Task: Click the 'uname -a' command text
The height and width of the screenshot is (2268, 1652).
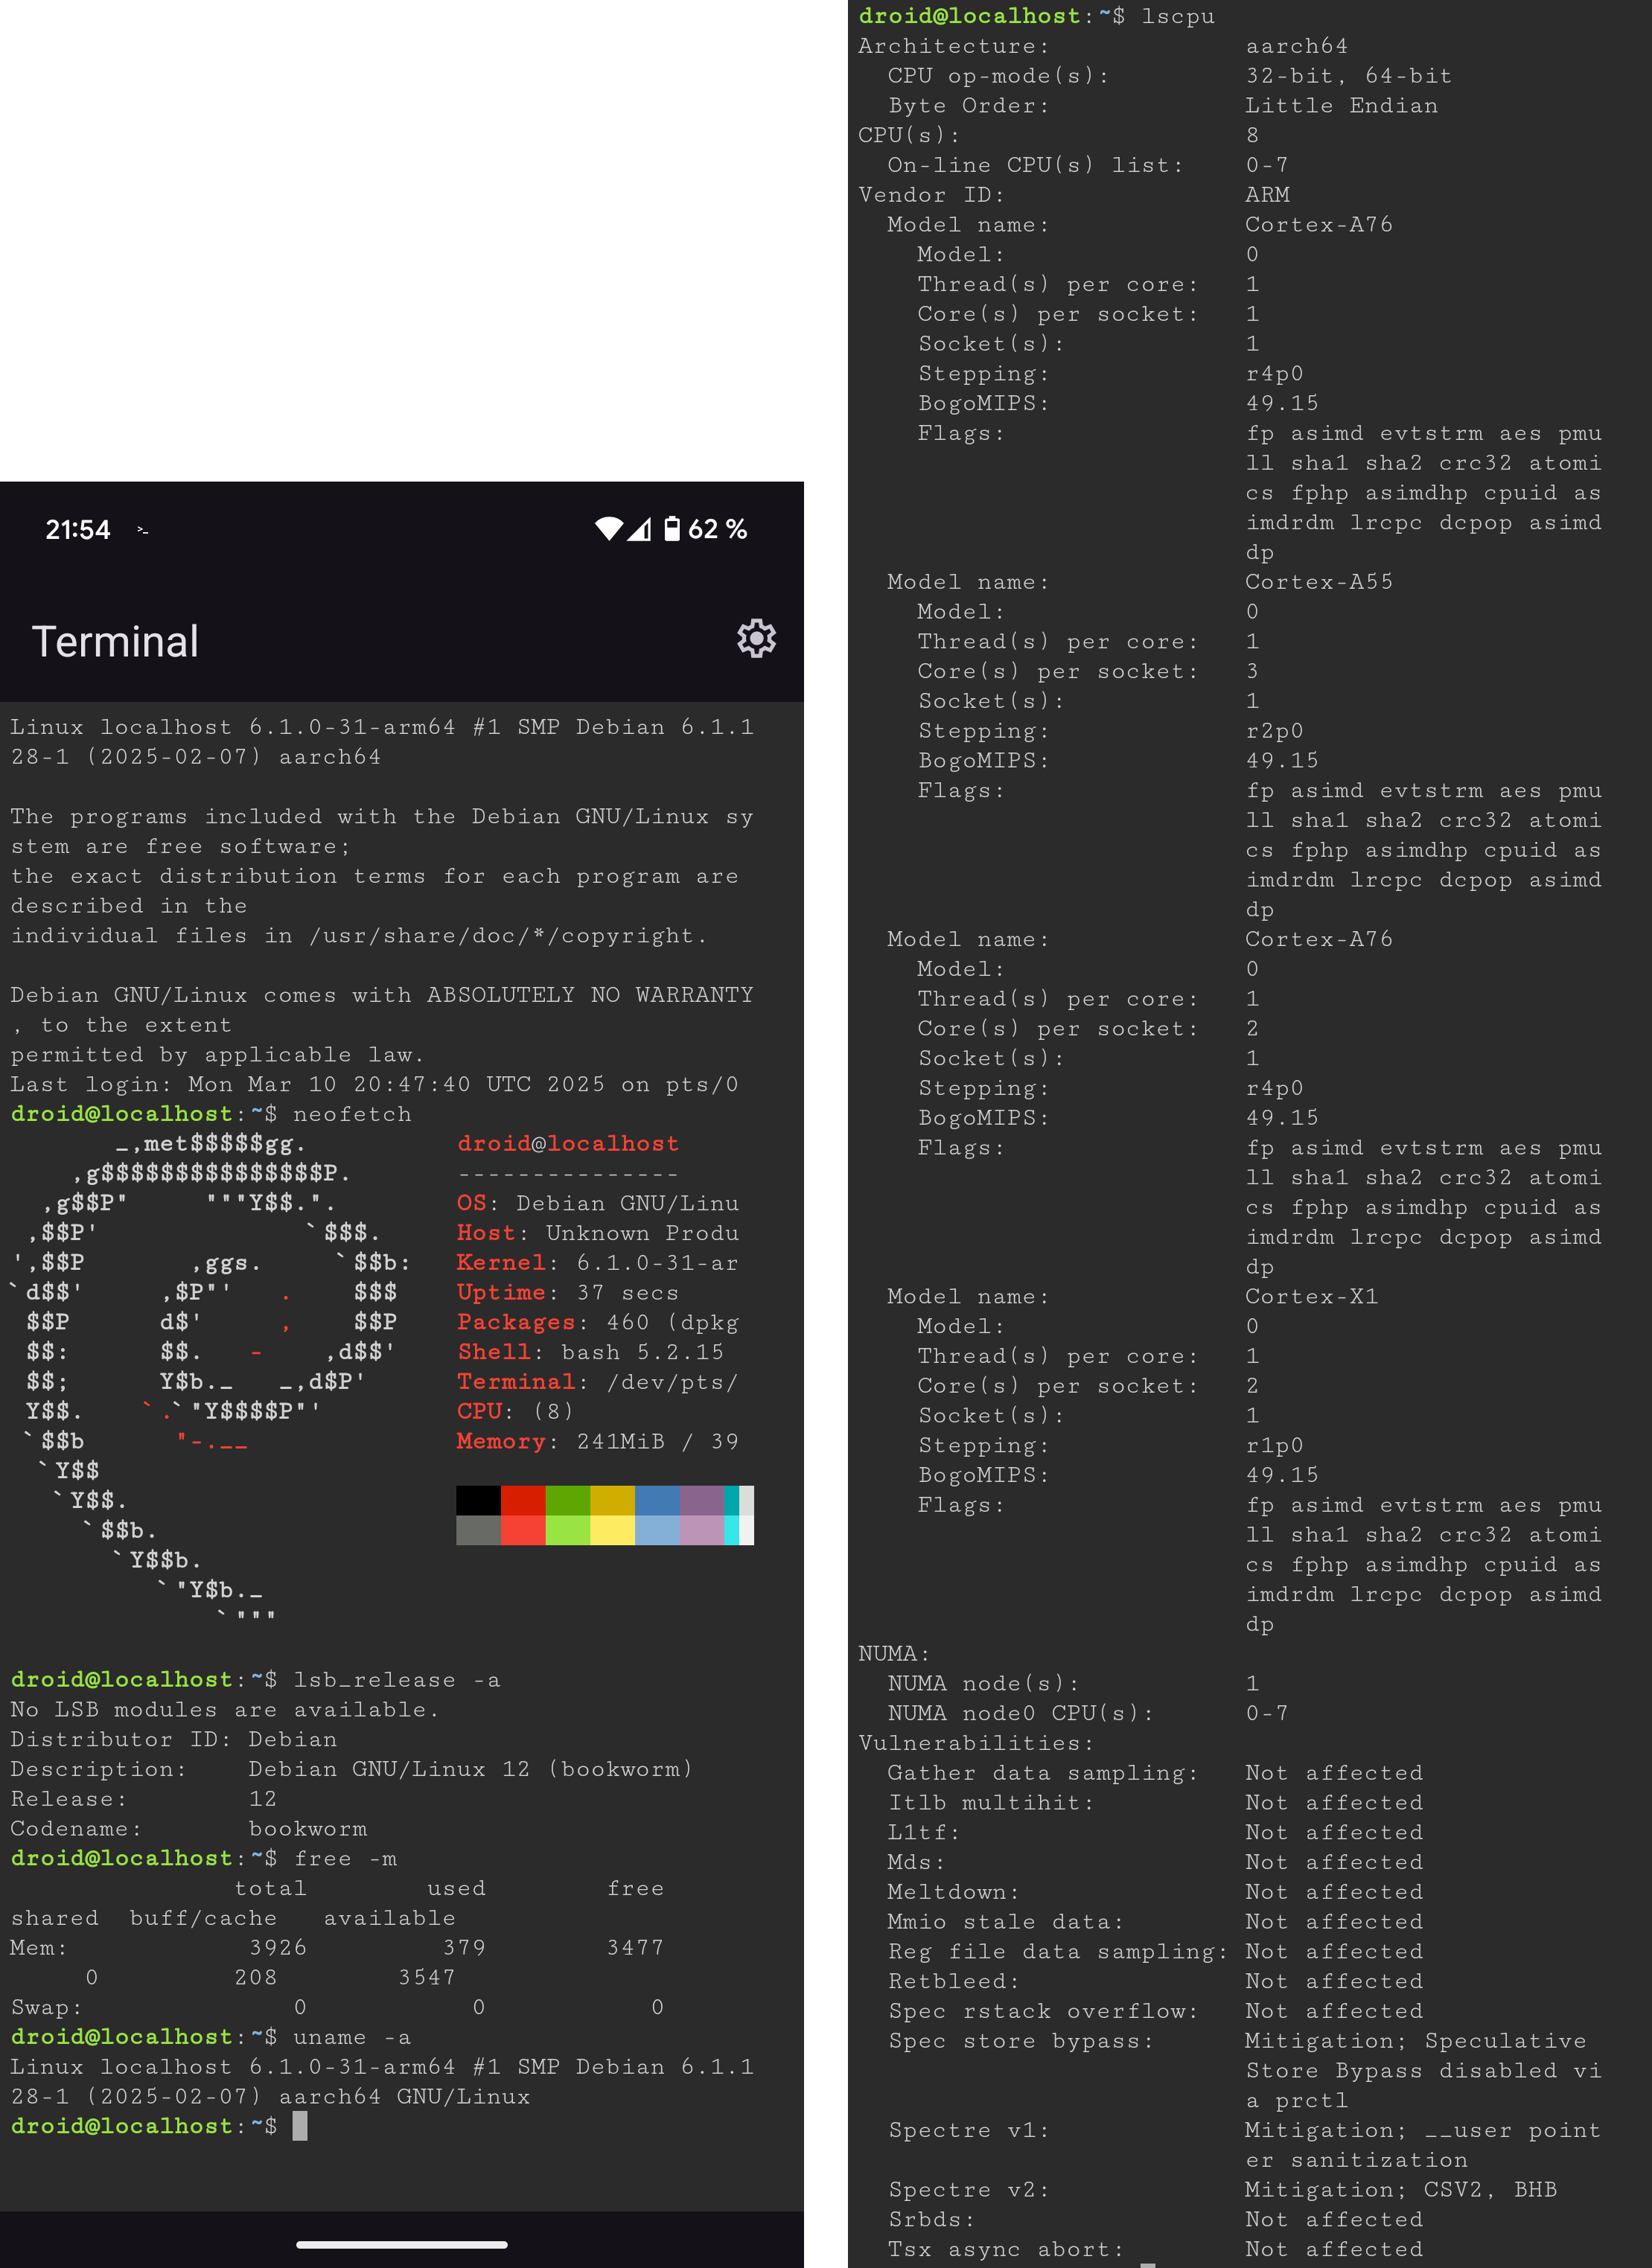Action: tap(352, 2037)
